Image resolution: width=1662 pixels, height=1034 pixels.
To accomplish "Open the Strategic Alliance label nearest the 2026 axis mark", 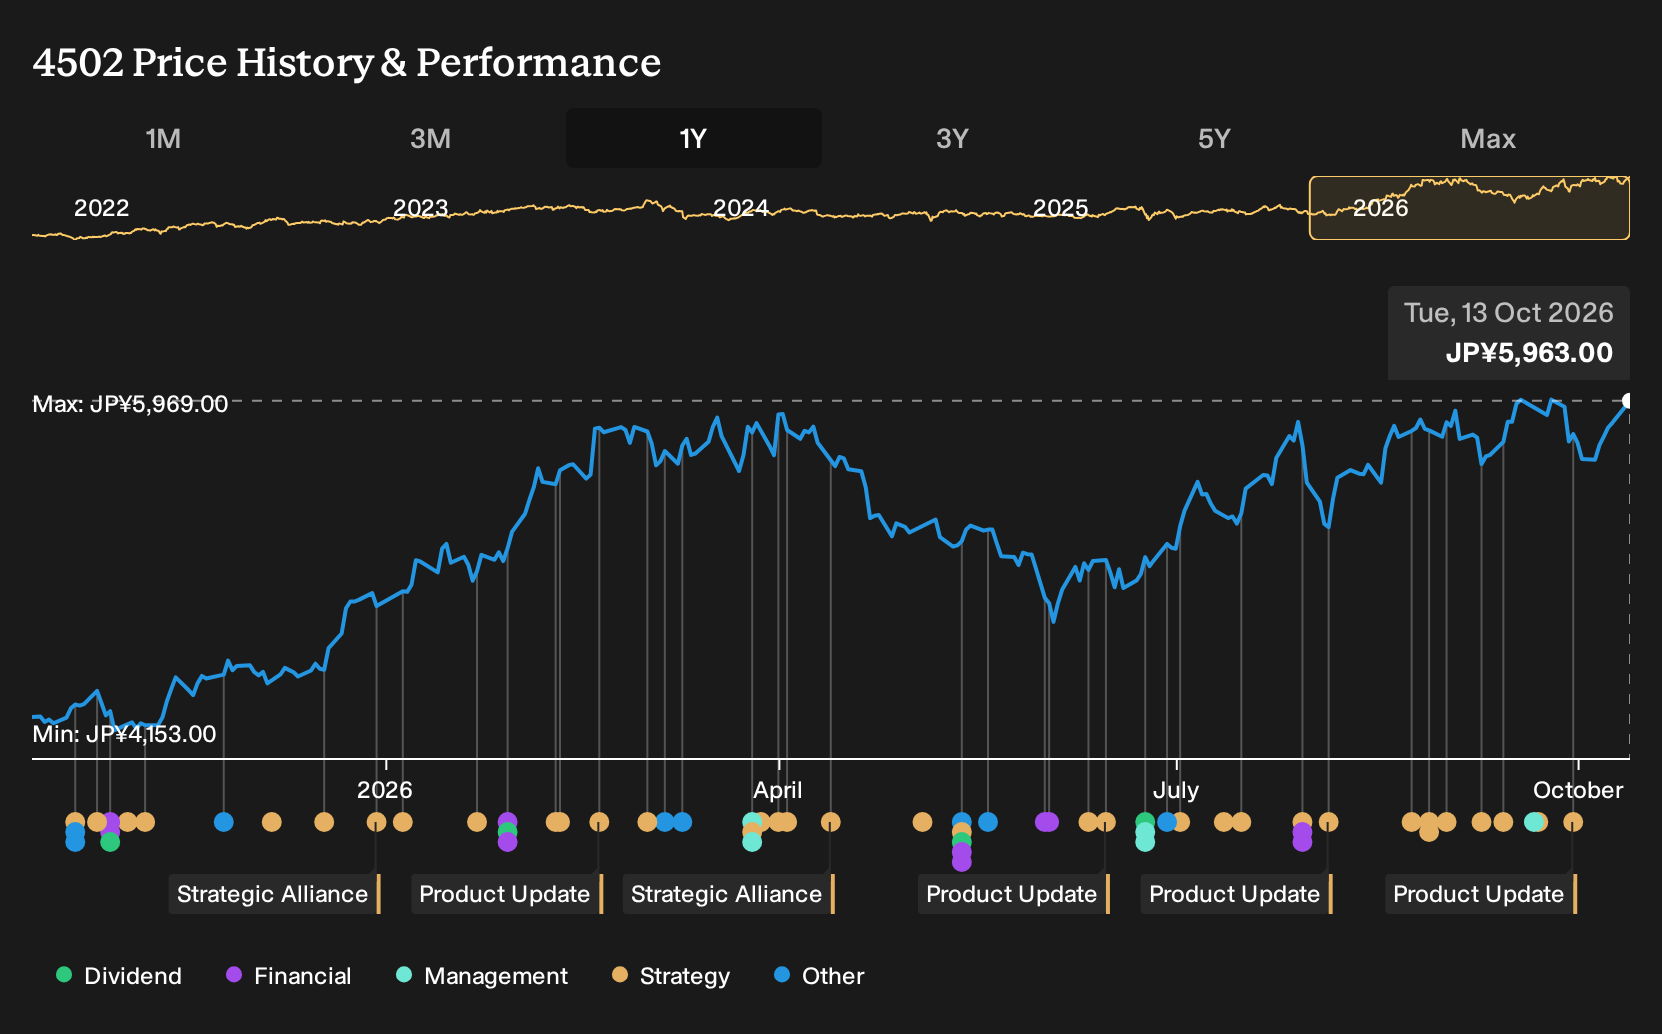I will coord(275,894).
